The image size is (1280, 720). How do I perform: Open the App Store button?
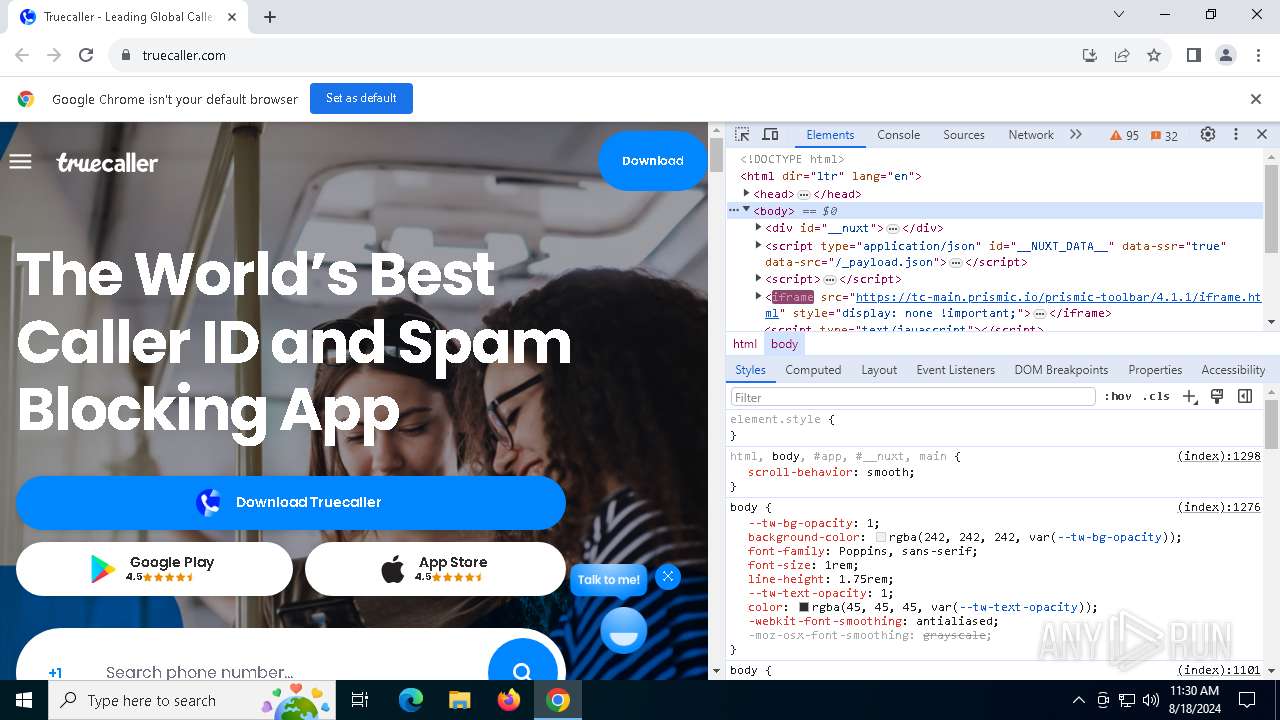click(x=435, y=569)
